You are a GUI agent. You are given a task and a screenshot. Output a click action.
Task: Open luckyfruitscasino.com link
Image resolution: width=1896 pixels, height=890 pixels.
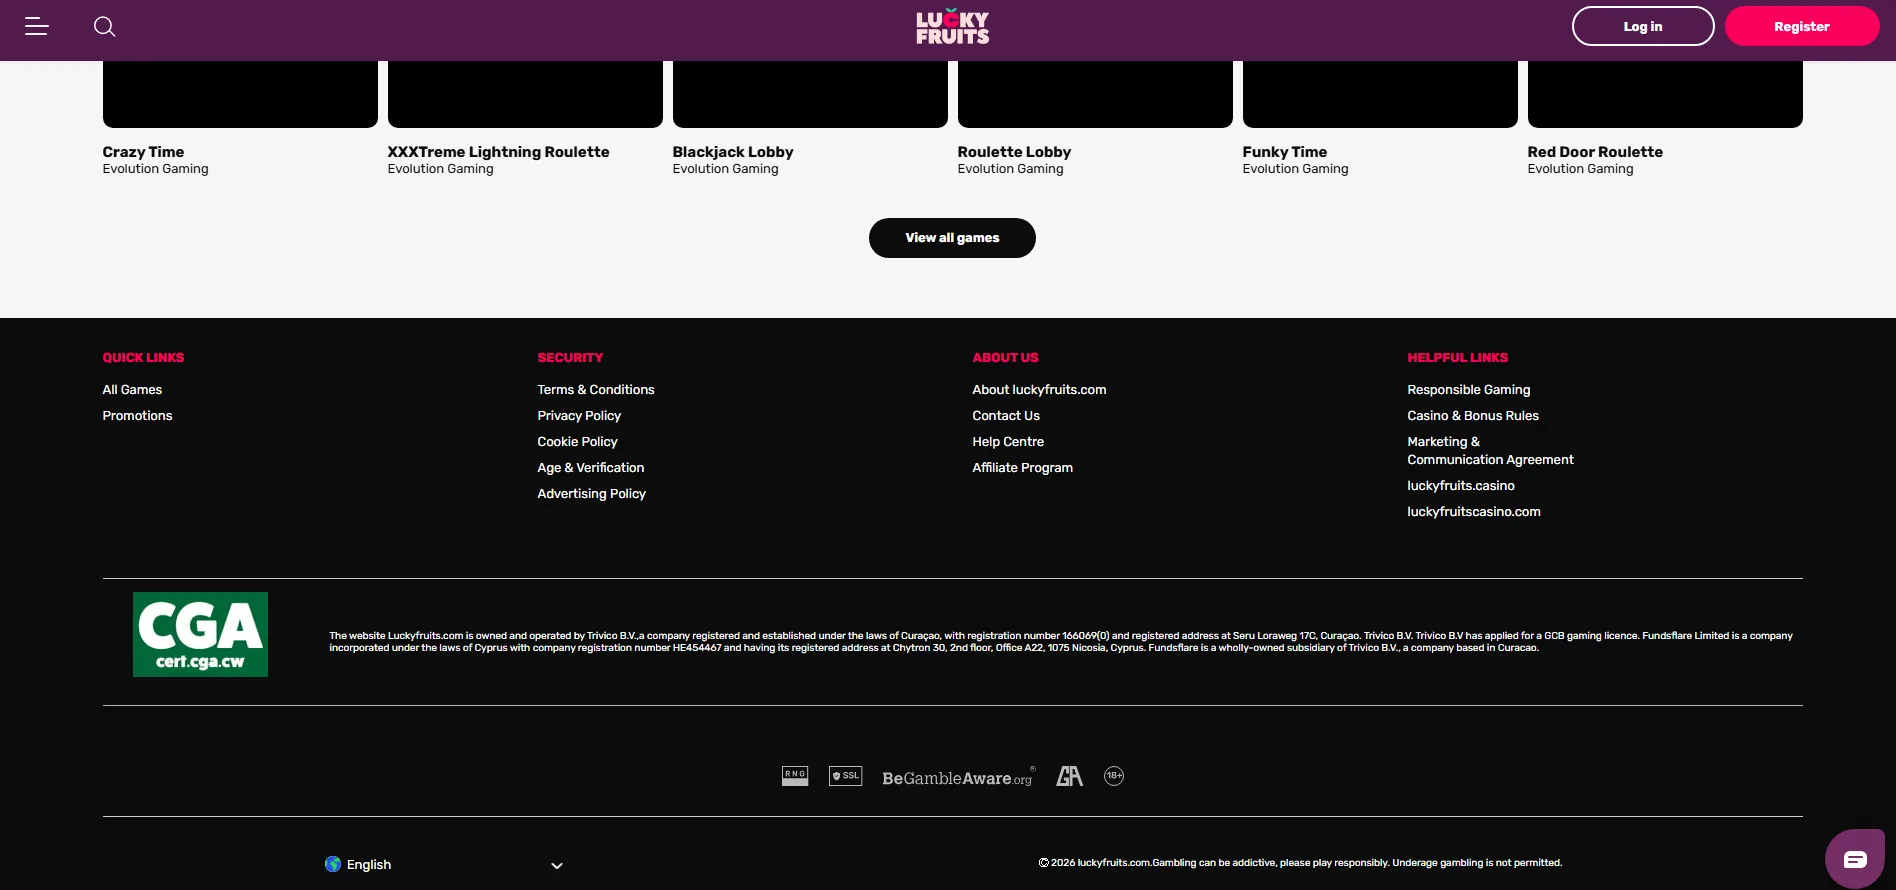click(x=1474, y=512)
